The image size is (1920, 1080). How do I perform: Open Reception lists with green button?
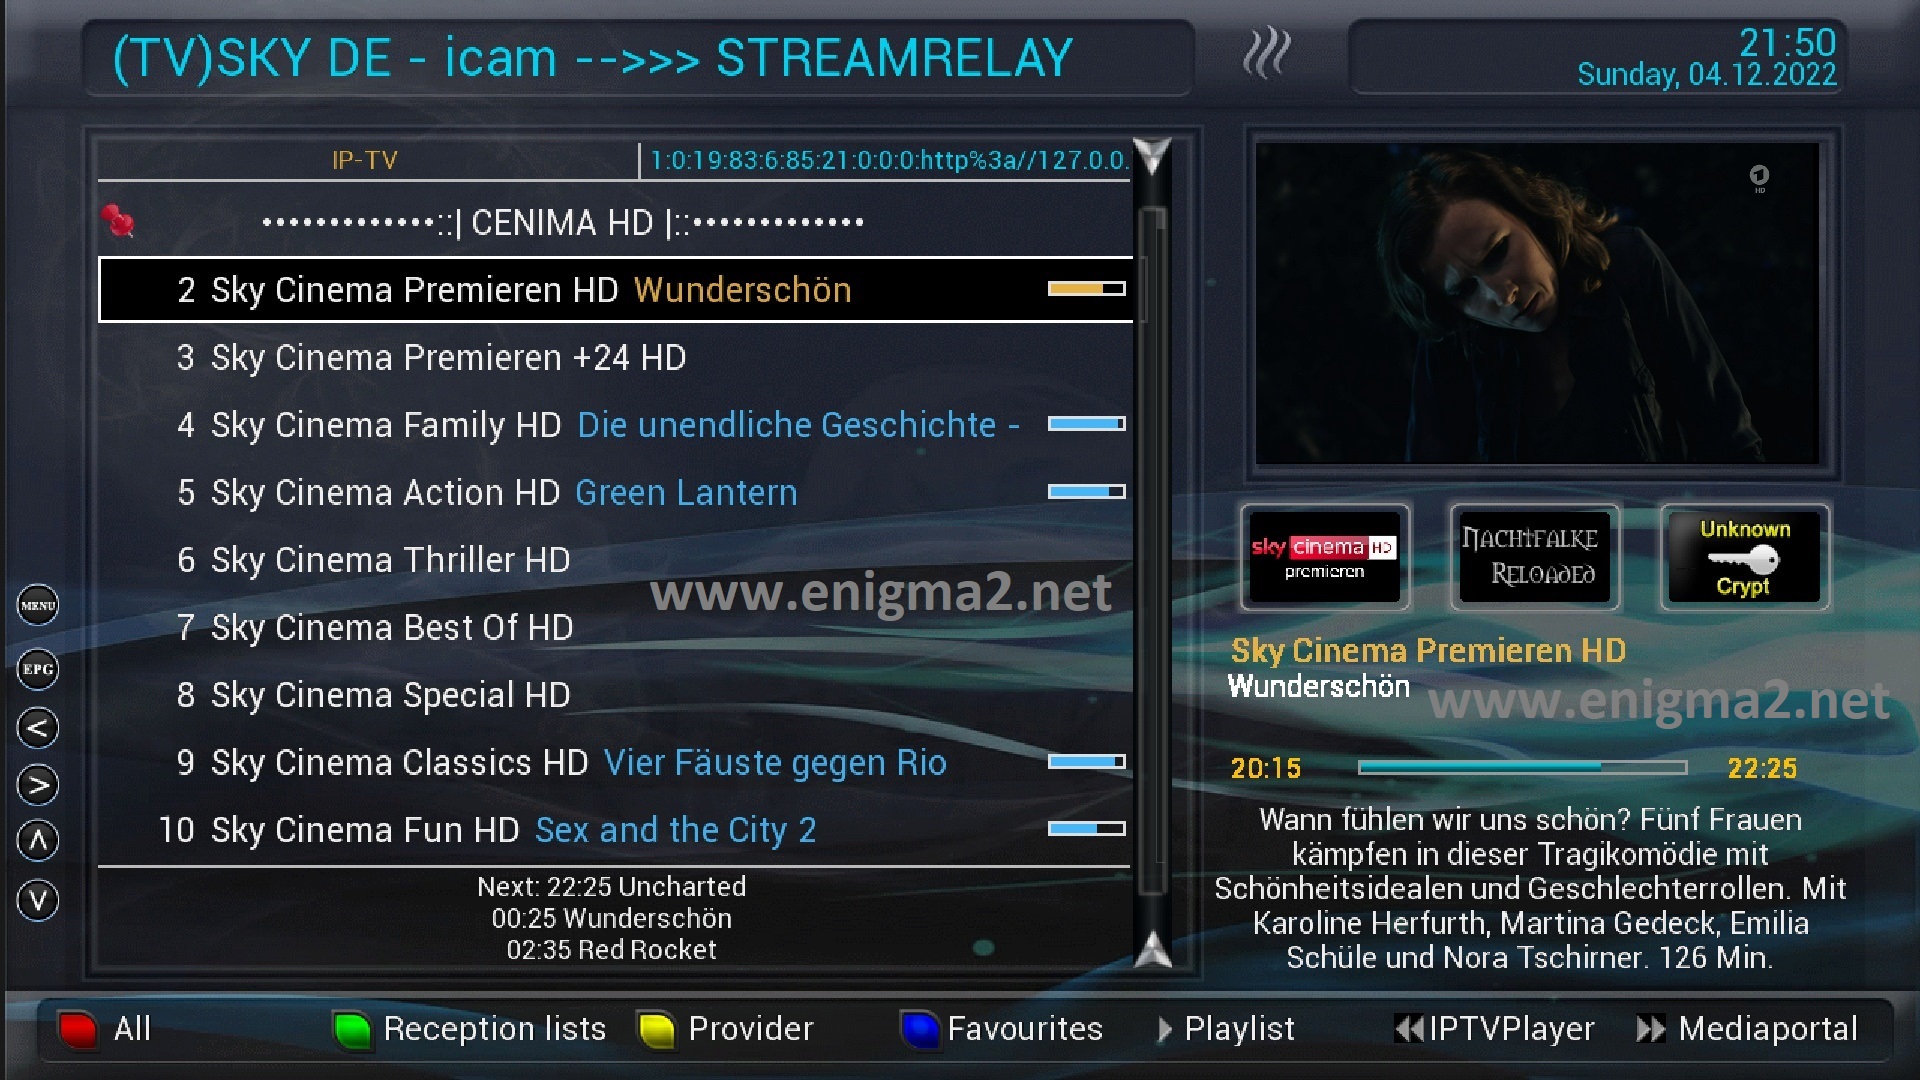coord(470,1029)
